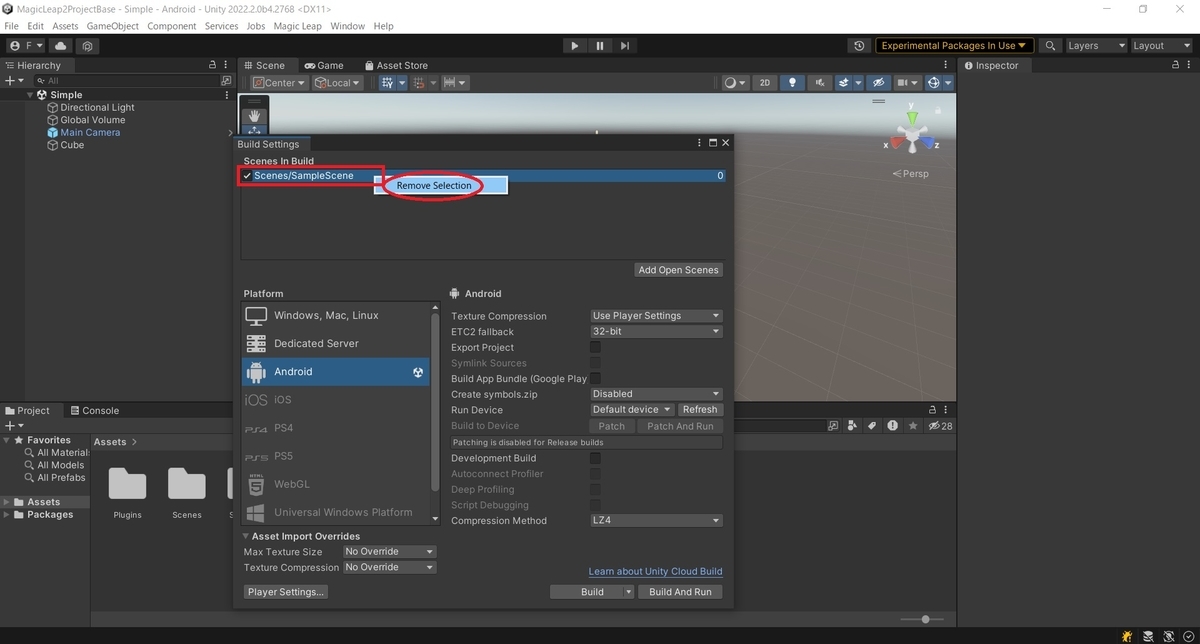The height and width of the screenshot is (644, 1200).
Task: Click the Player Settings button
Action: (286, 592)
